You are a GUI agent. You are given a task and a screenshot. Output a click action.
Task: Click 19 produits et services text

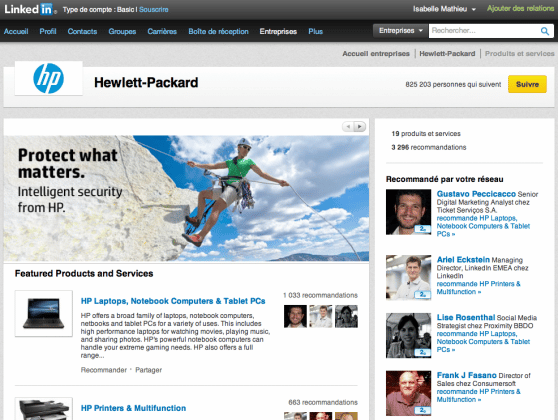coord(426,133)
